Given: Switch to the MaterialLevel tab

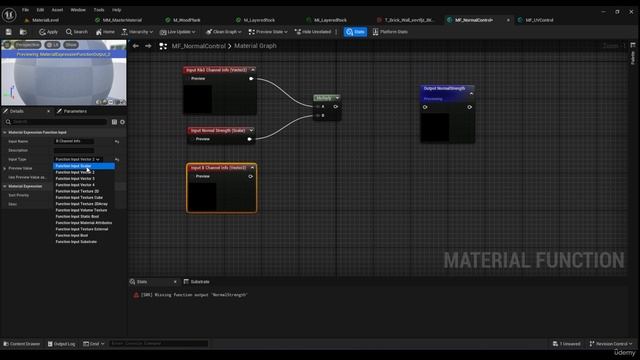Looking at the screenshot, I should 45,20.
